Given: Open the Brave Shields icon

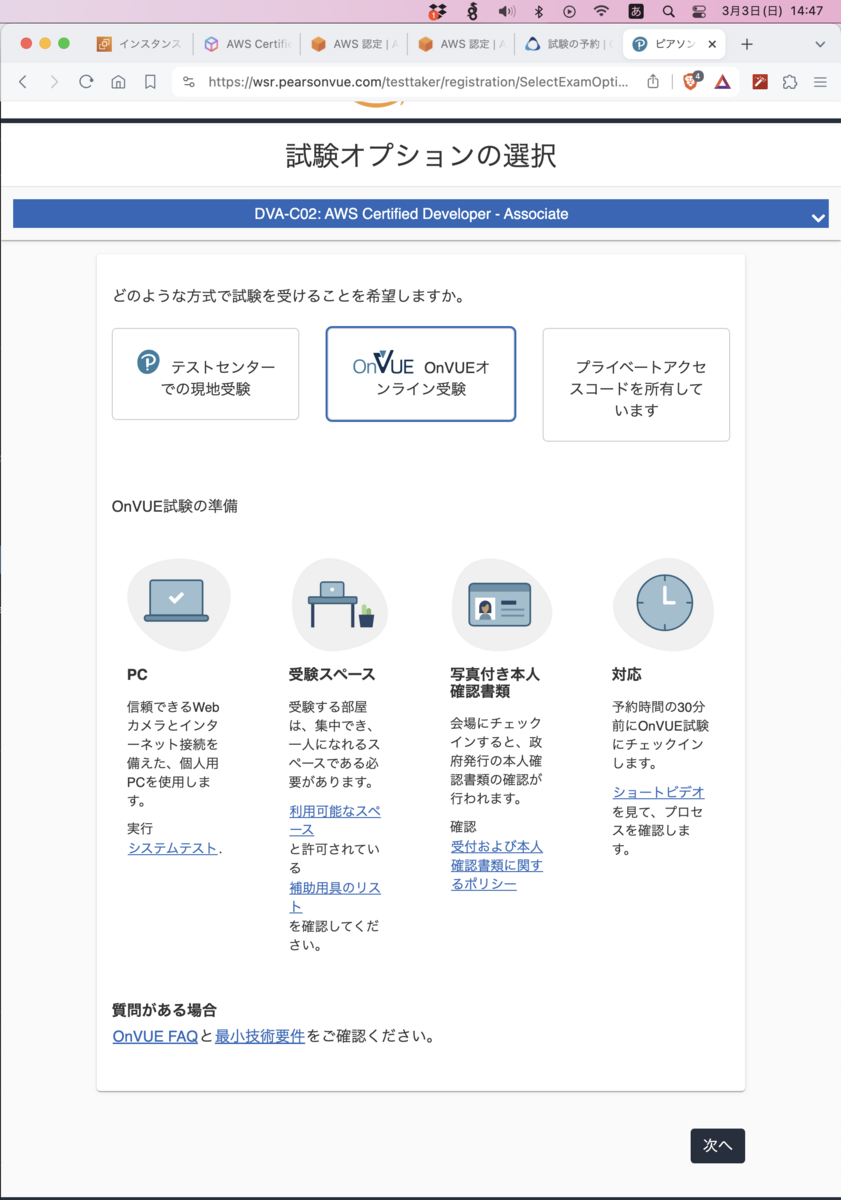Looking at the screenshot, I should tap(691, 81).
